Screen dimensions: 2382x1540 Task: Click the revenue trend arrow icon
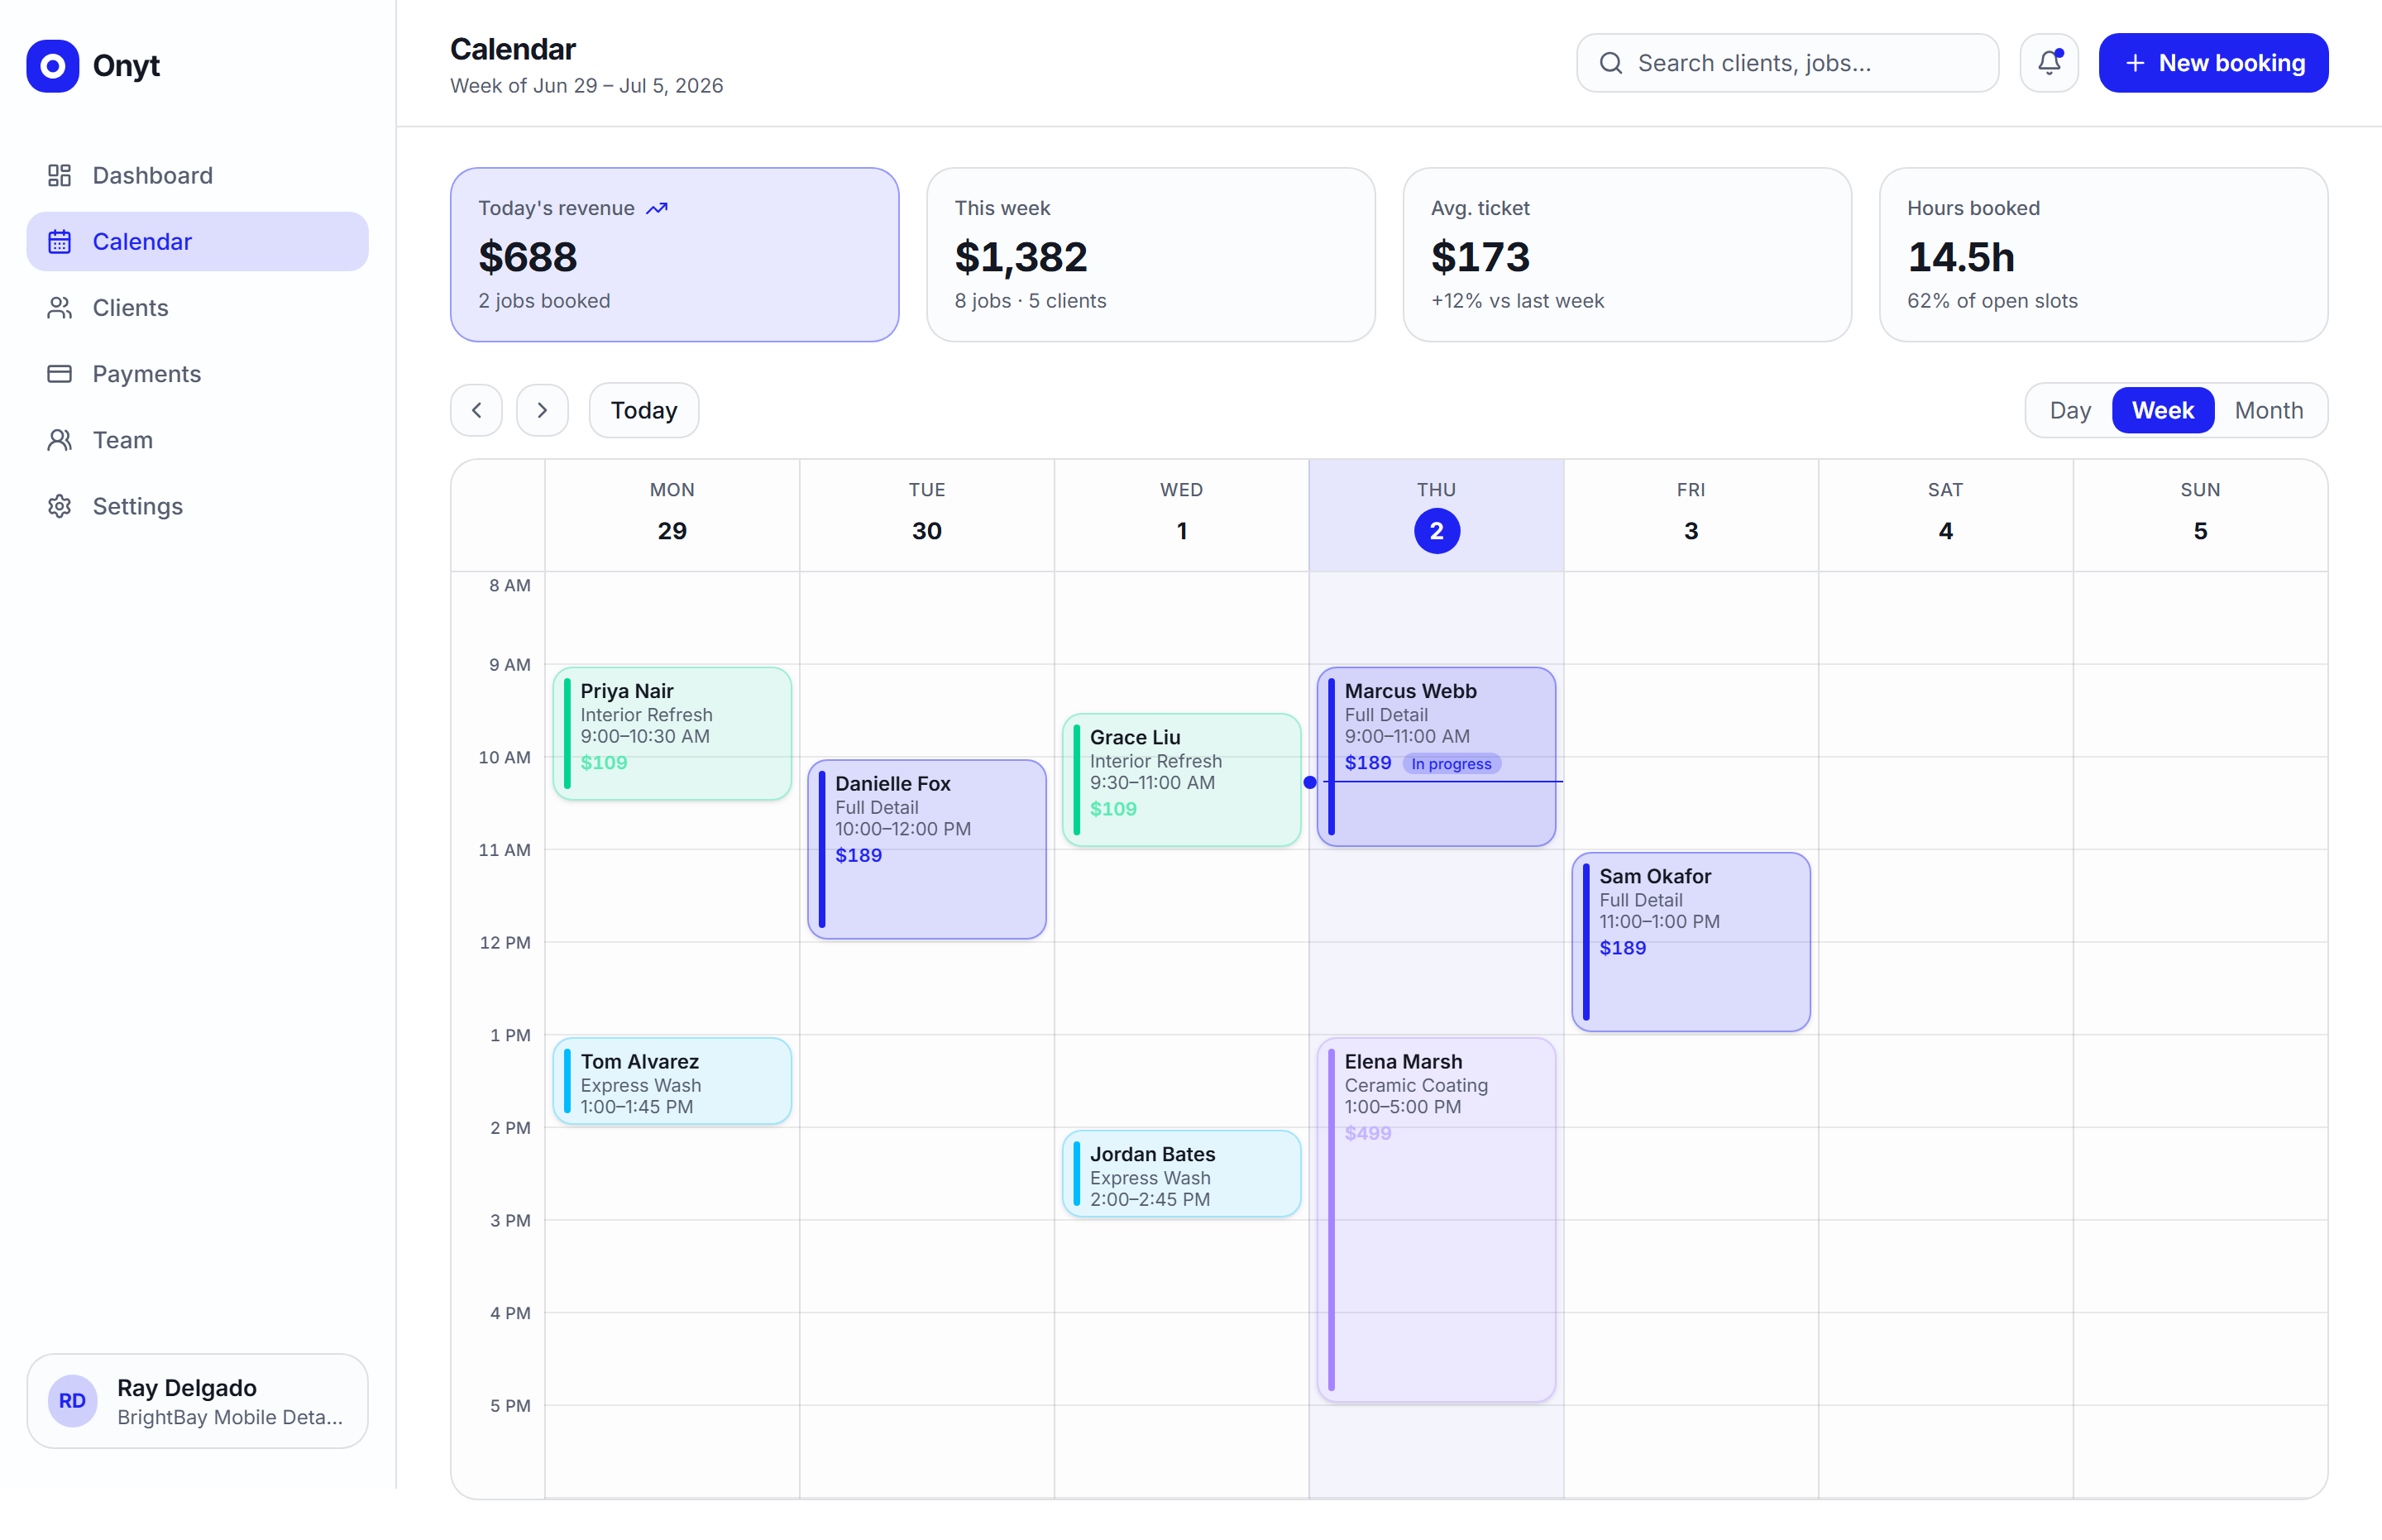(x=657, y=208)
